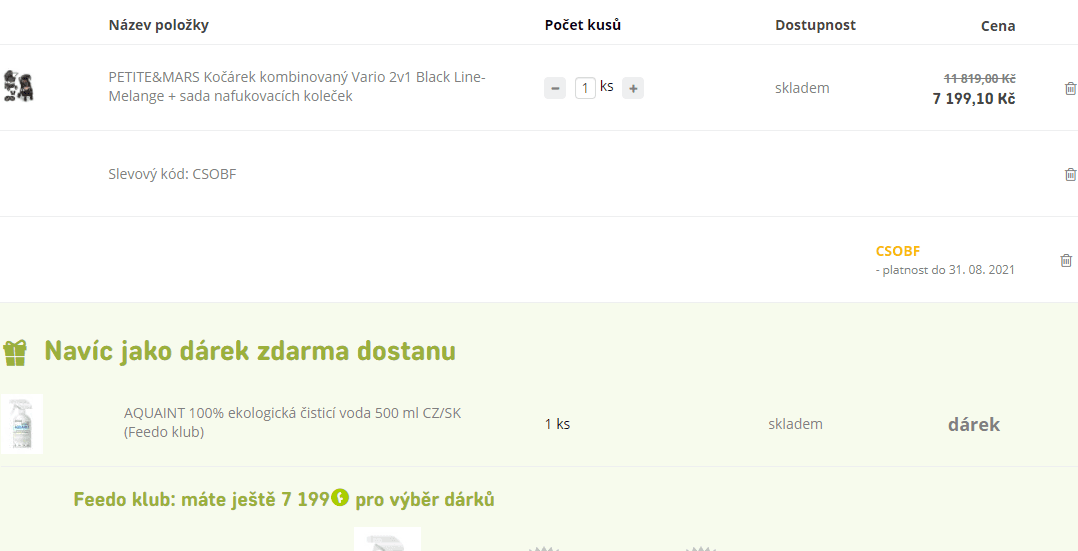Click the discounted price 7 199,10 Kč
The height and width of the screenshot is (551, 1078).
click(x=974, y=98)
